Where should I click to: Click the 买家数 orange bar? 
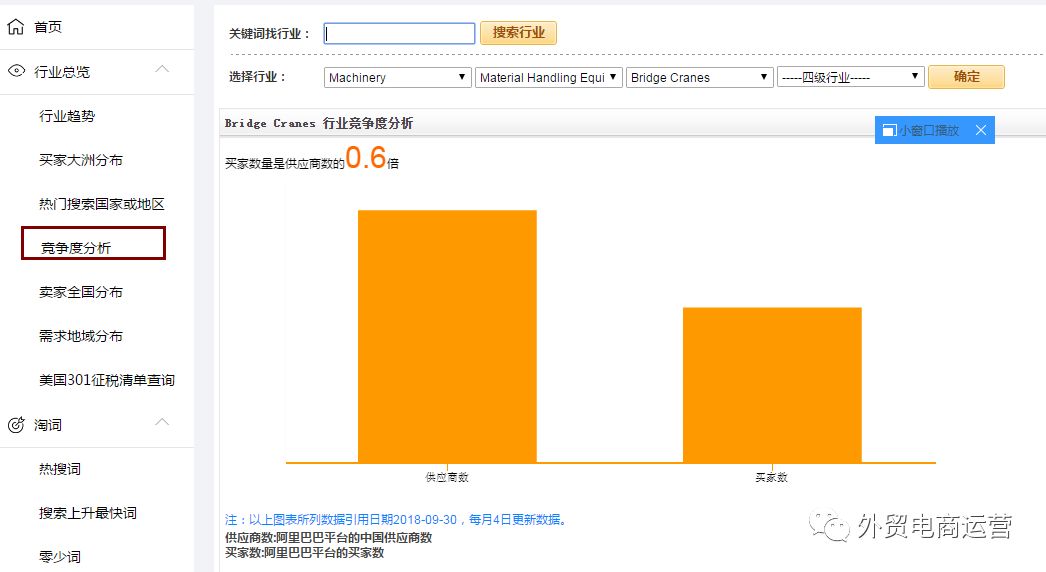click(x=772, y=385)
